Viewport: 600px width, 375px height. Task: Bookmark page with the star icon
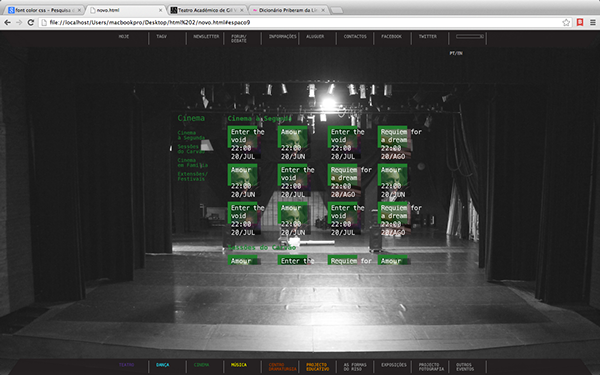[x=566, y=23]
